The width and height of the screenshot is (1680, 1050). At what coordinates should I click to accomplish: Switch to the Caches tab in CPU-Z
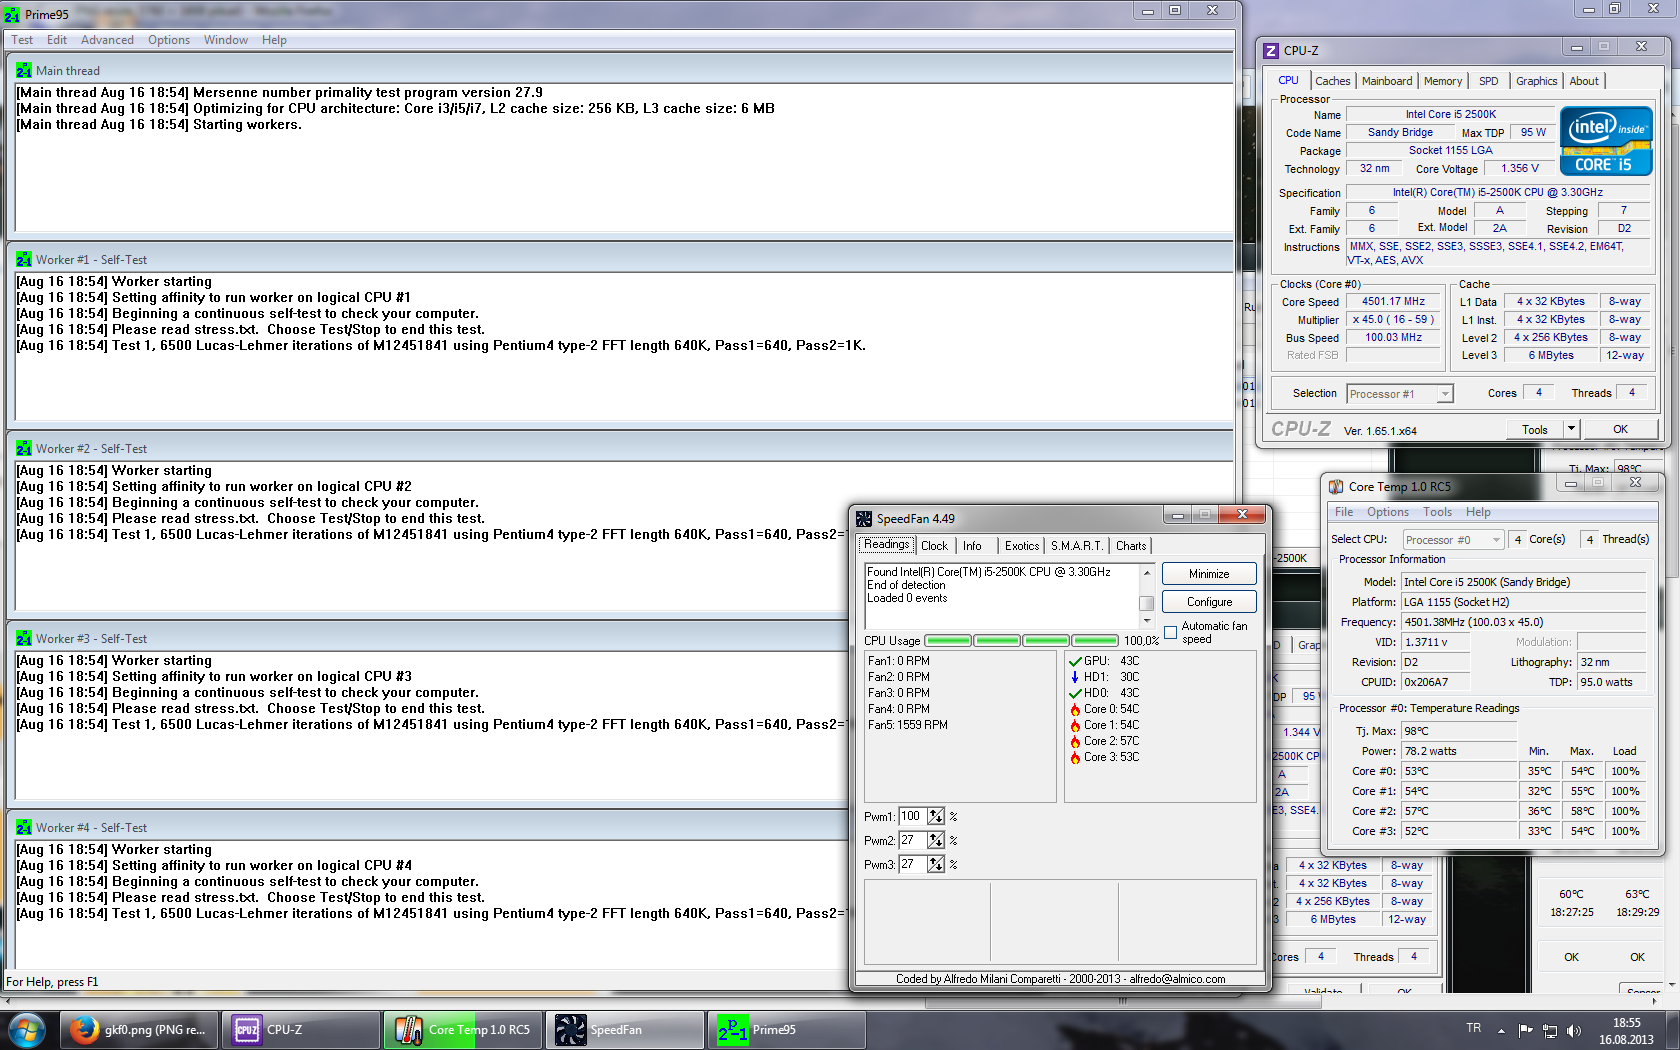1332,81
